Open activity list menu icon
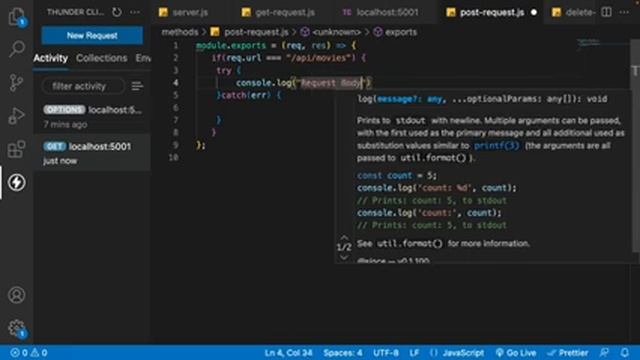This screenshot has width=640, height=360. click(137, 86)
